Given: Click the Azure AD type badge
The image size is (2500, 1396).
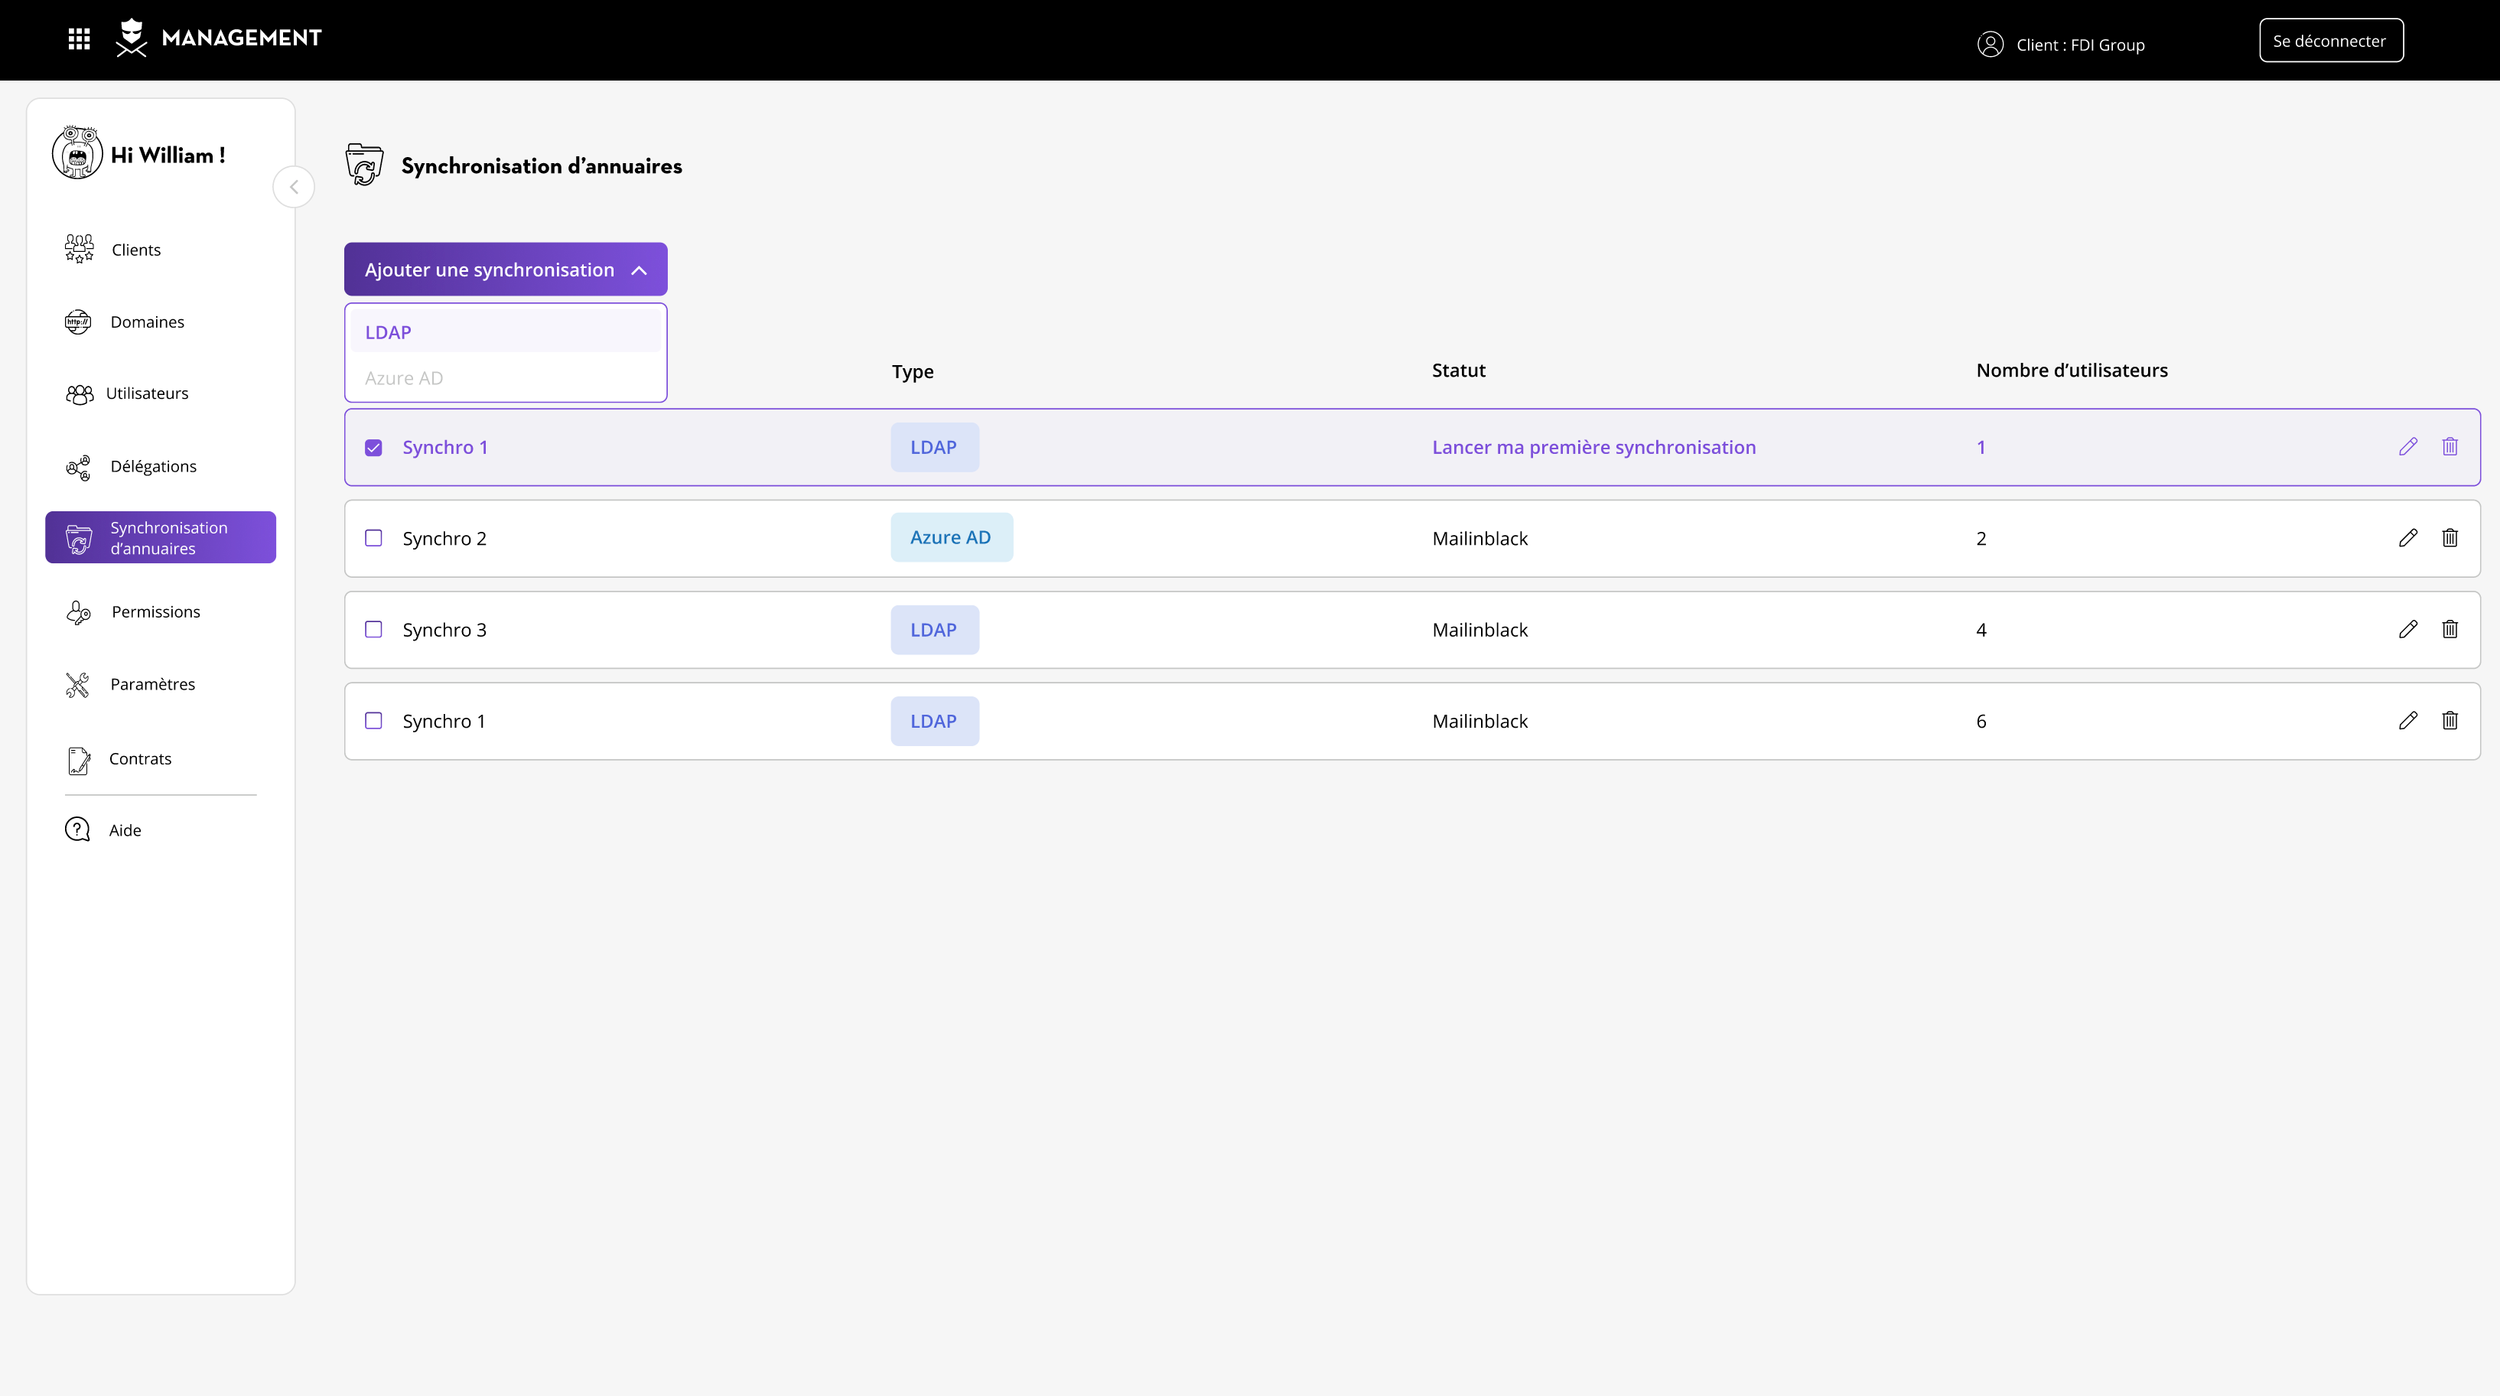Looking at the screenshot, I should coord(951,537).
